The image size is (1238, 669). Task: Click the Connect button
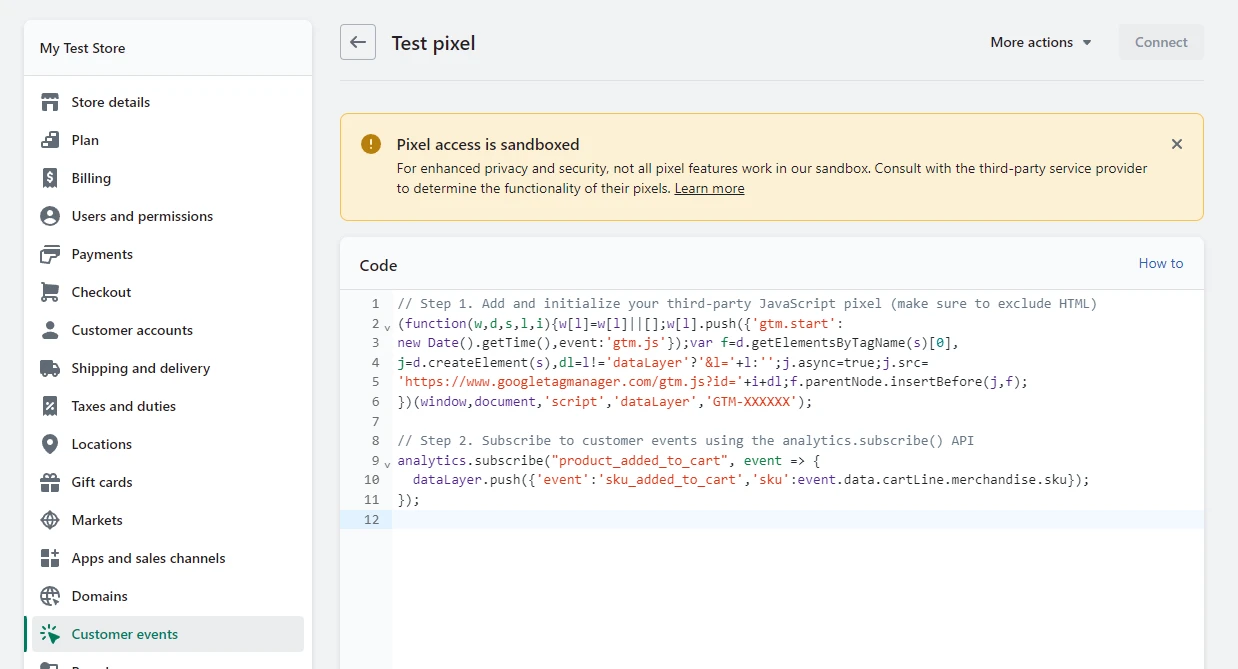[1161, 42]
